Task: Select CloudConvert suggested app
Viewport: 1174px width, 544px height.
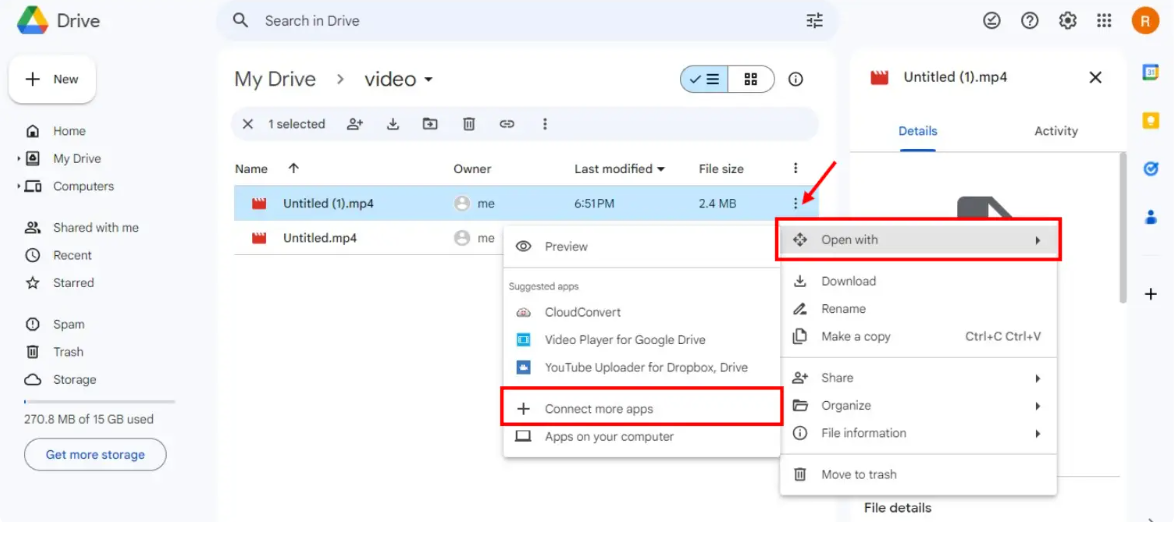Action: pyautogui.click(x=642, y=312)
